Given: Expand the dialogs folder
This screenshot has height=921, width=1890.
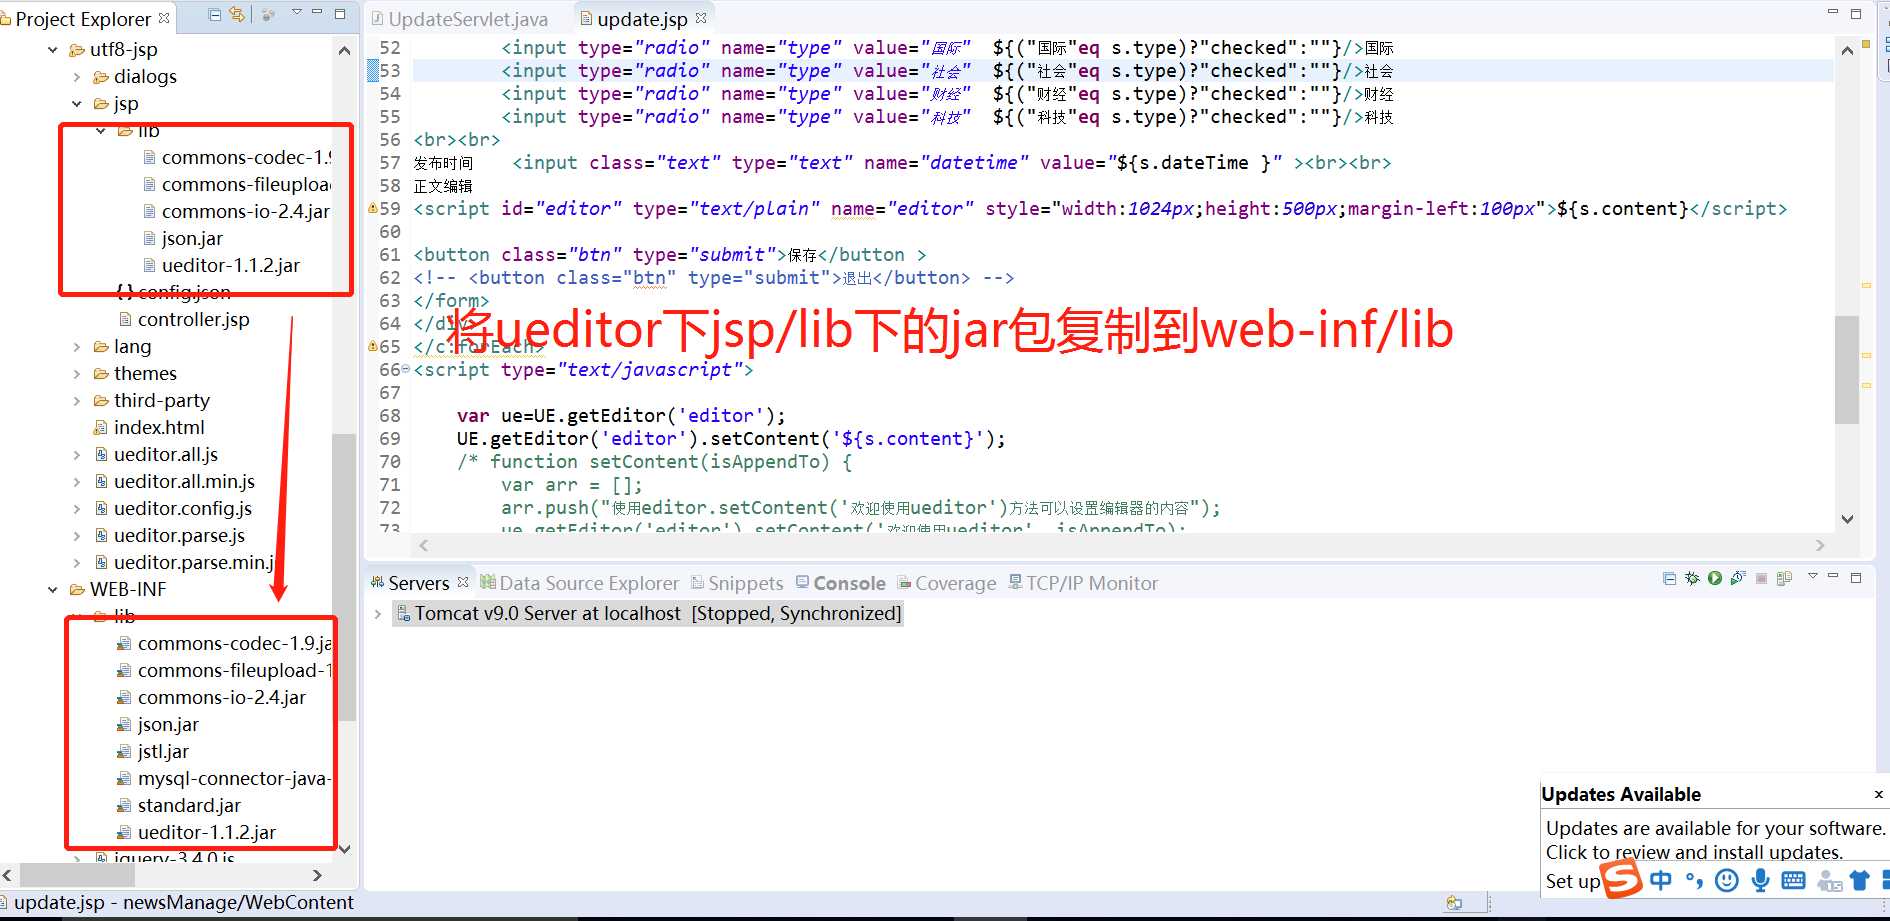Looking at the screenshot, I should [x=77, y=76].
